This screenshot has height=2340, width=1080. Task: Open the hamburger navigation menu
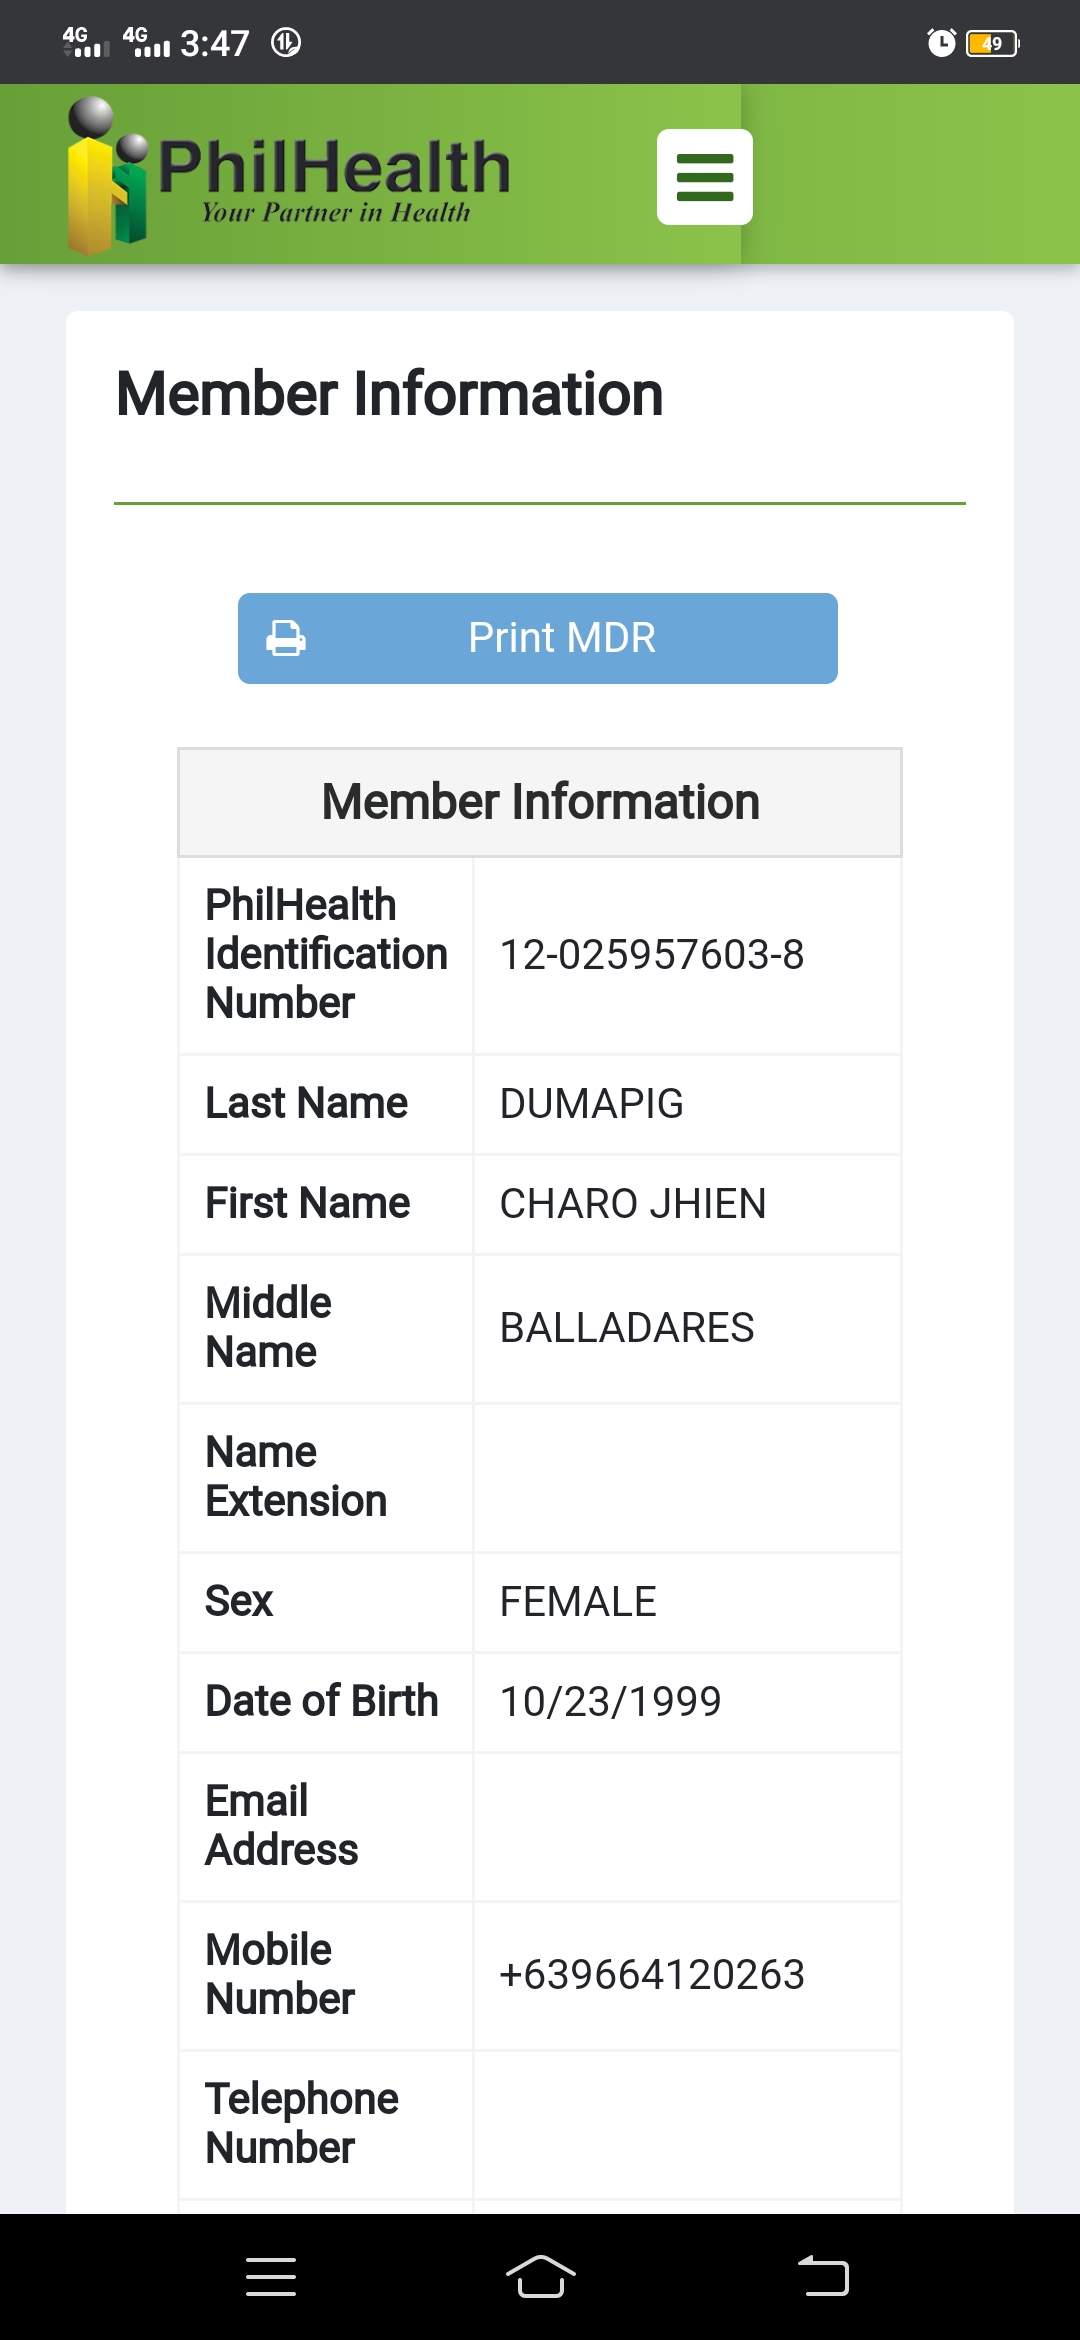(x=705, y=177)
